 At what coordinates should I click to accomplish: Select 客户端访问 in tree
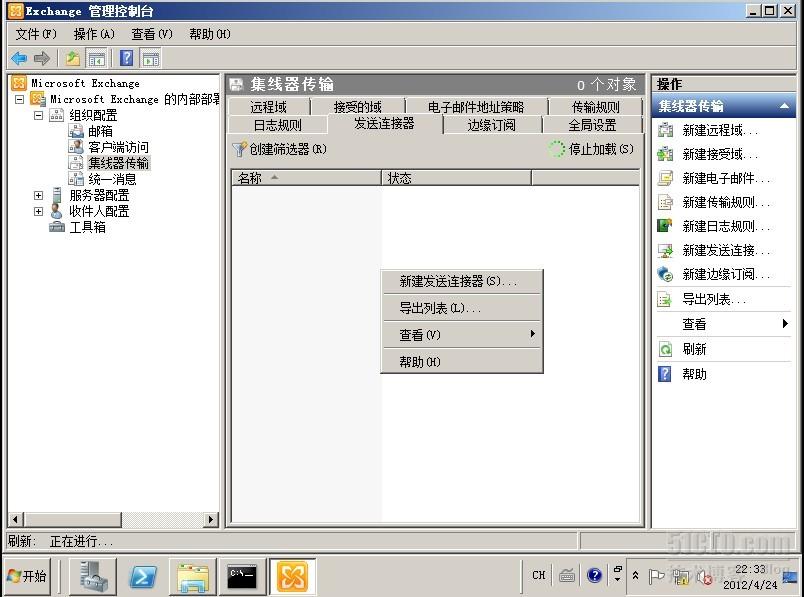(118, 147)
